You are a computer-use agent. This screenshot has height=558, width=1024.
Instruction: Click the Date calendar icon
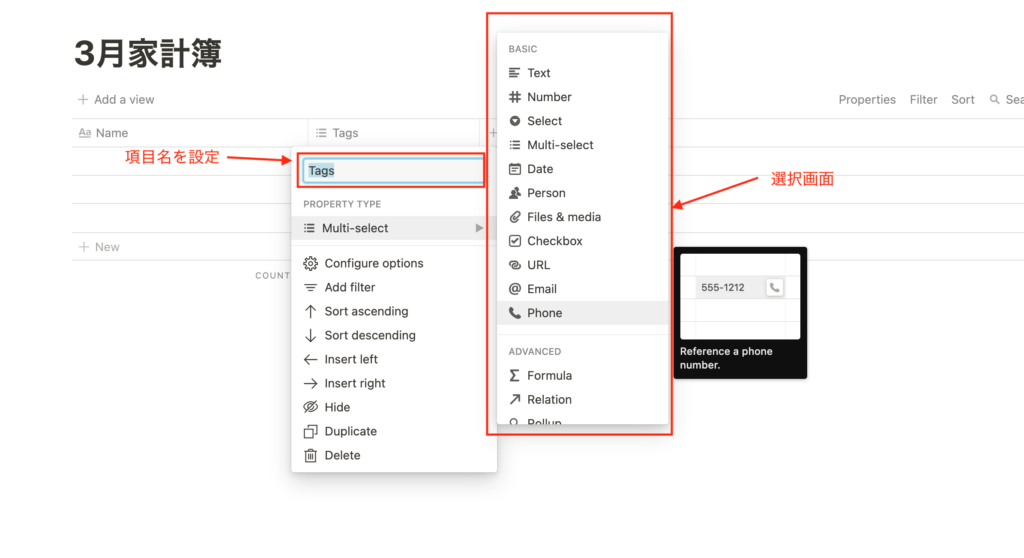tap(515, 169)
